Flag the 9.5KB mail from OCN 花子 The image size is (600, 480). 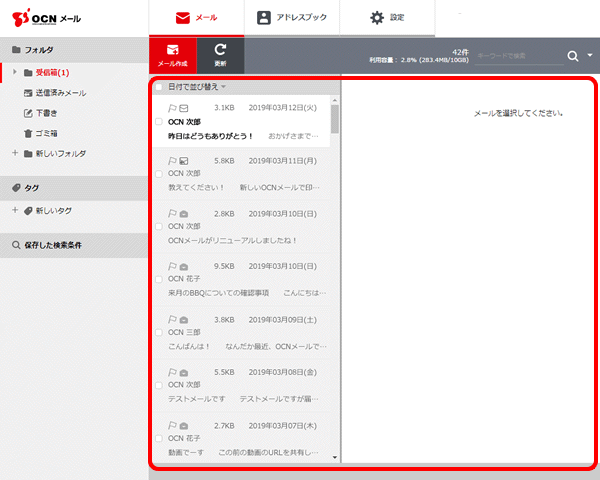[x=172, y=266]
